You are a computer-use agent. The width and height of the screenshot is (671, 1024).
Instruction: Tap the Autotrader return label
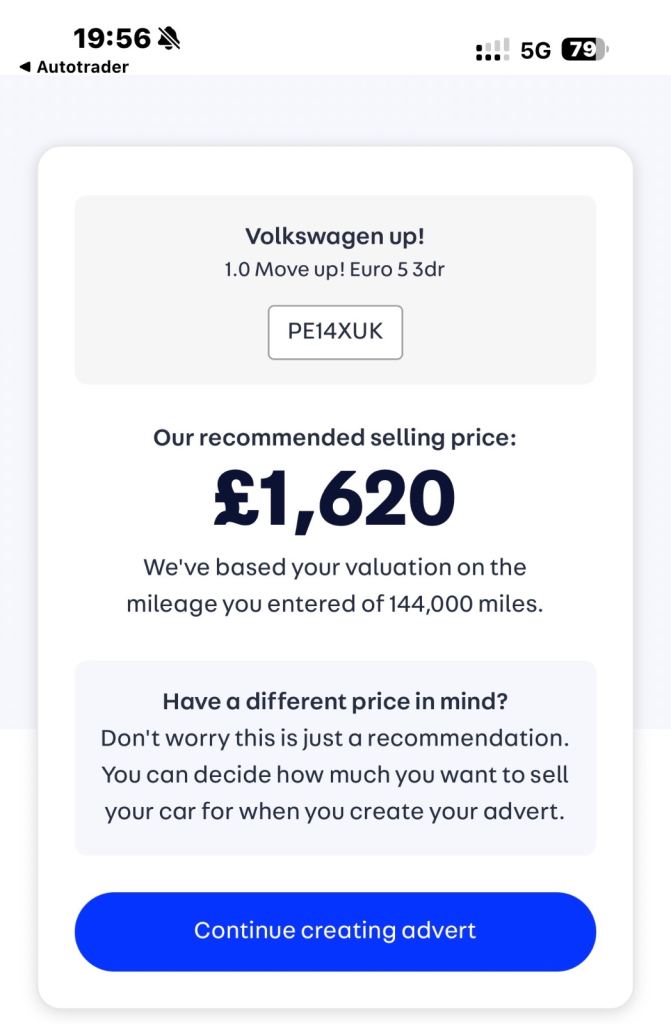(82, 67)
